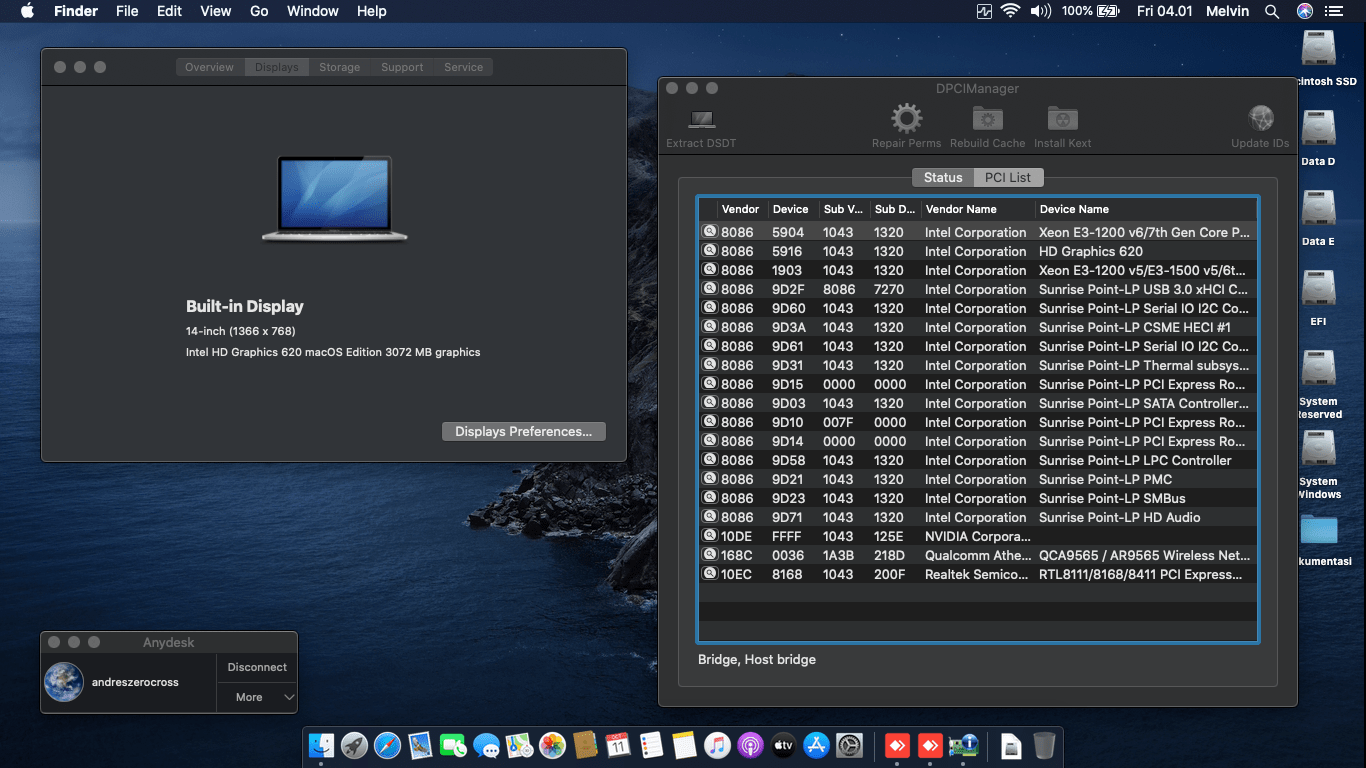
Task: Click the device ID 5904 cell
Action: [788, 232]
